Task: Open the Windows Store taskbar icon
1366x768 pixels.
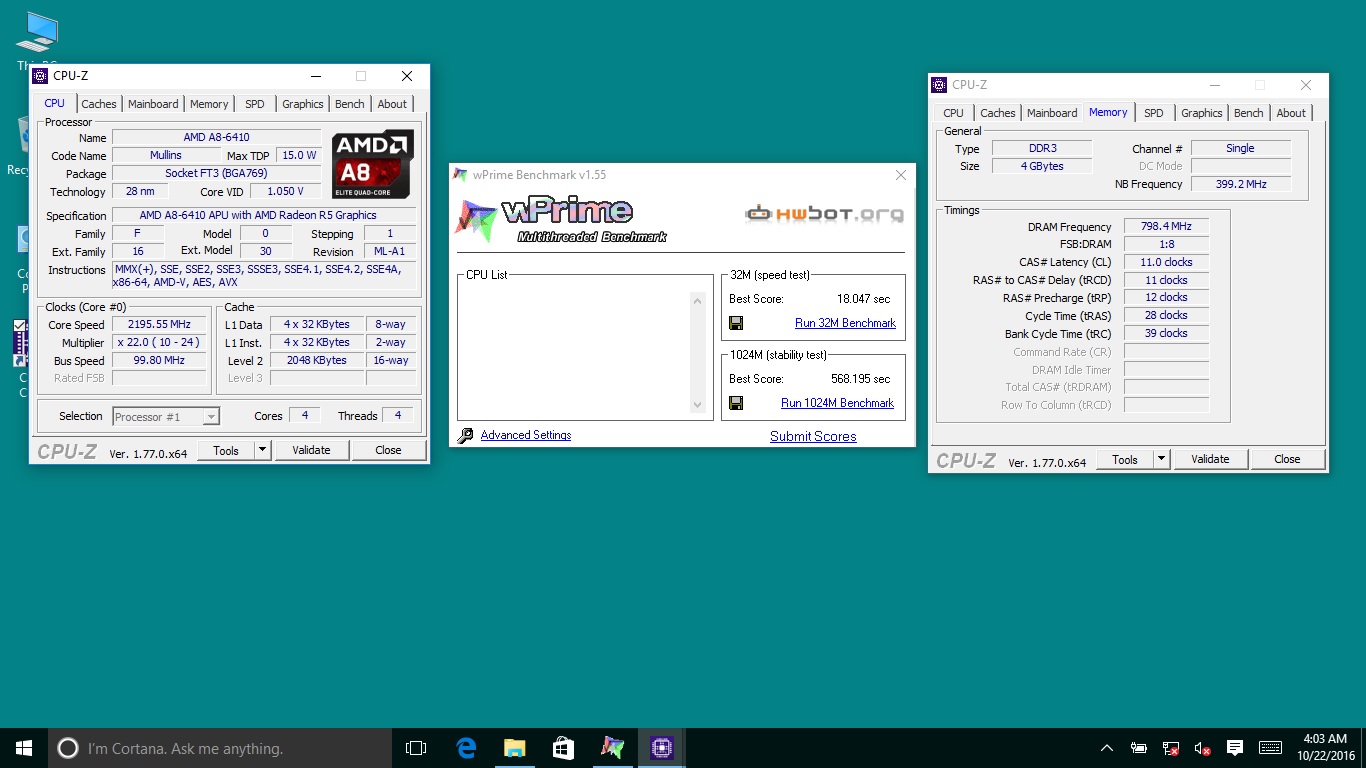Action: (564, 748)
